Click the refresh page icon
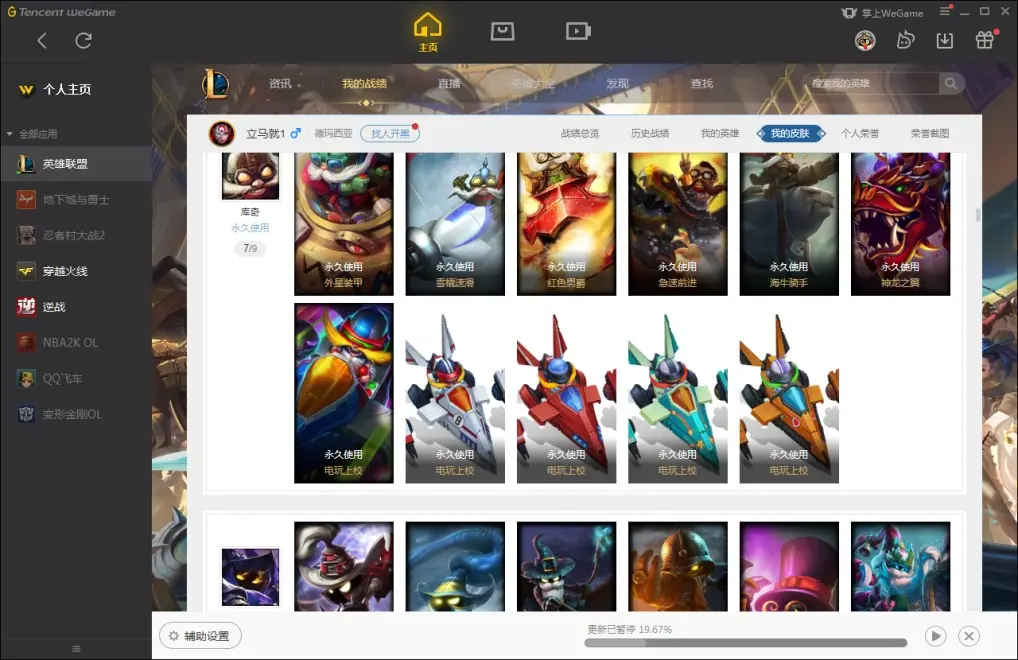 [83, 41]
